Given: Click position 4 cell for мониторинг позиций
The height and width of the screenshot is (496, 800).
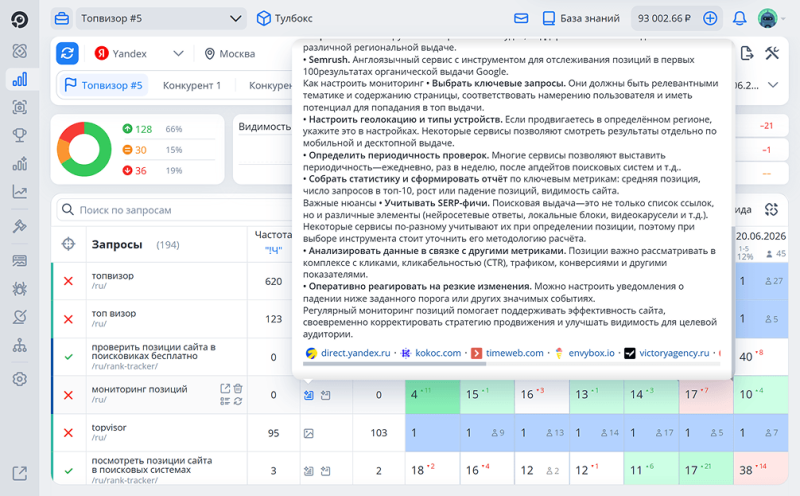Looking at the screenshot, I should click(x=432, y=394).
